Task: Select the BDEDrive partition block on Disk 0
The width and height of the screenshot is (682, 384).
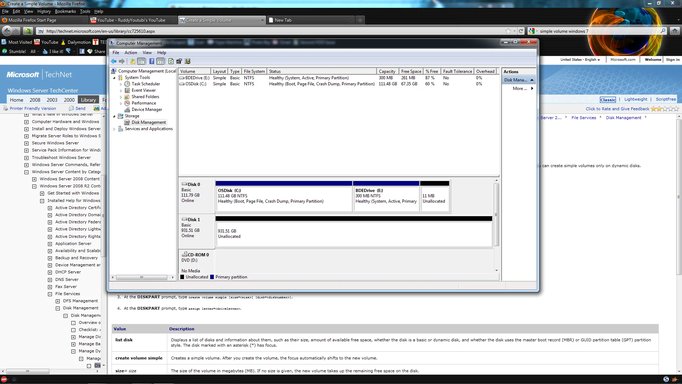Action: [386, 196]
